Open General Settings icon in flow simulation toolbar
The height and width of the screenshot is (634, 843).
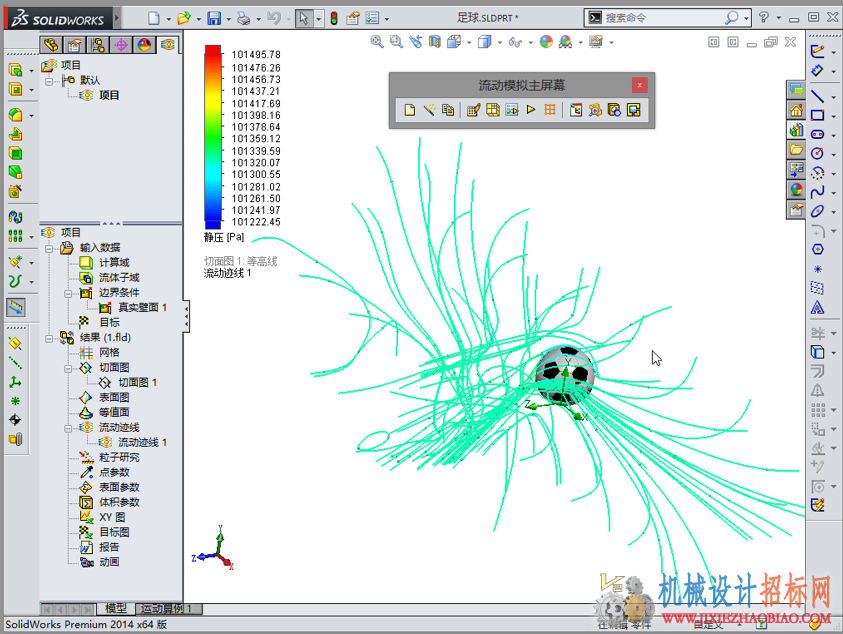473,110
